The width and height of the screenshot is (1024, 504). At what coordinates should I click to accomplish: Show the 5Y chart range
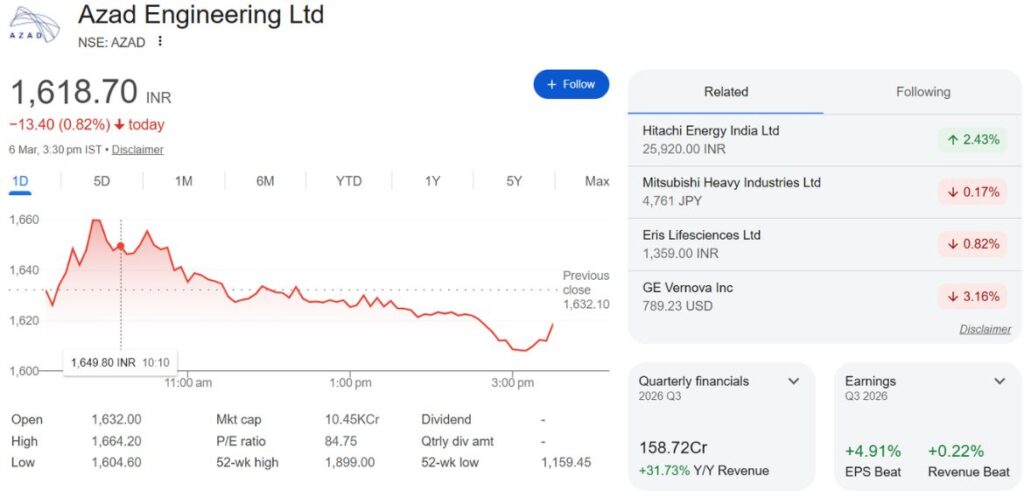(x=514, y=181)
